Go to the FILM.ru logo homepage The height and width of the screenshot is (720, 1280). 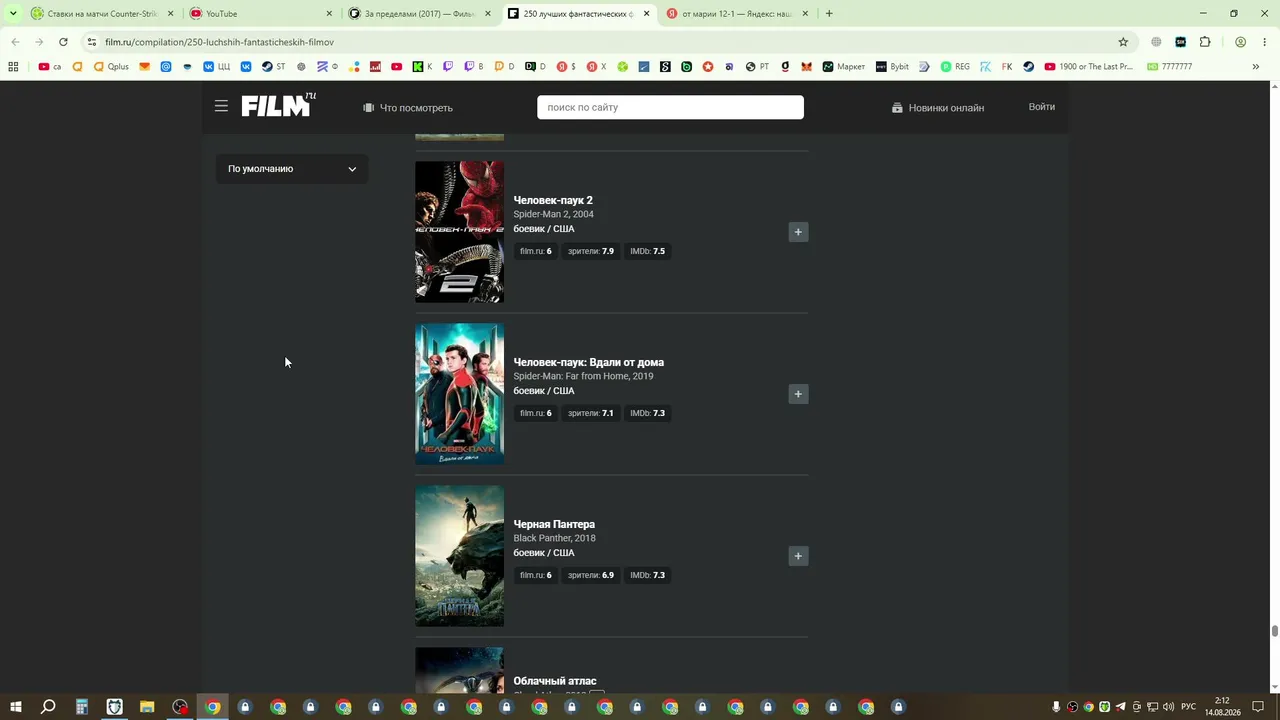(278, 104)
